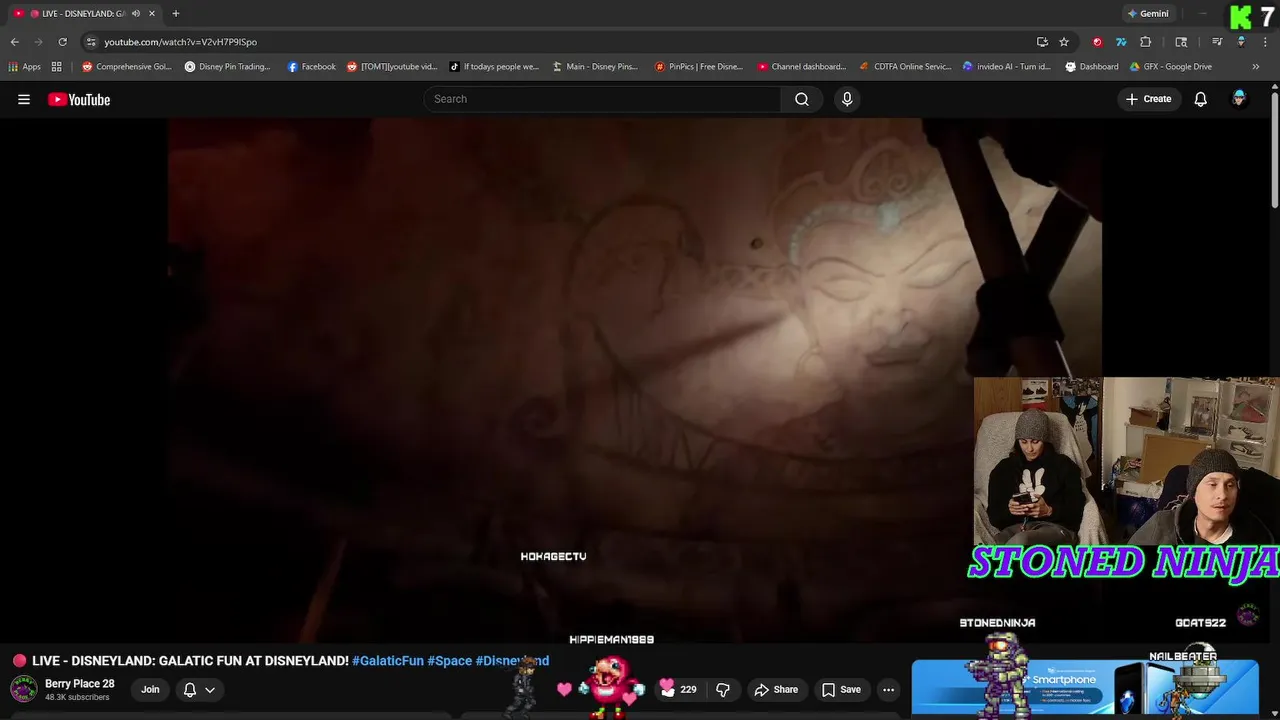Open the If todays people we... bookmark
This screenshot has width=1280, height=720.
pos(494,67)
